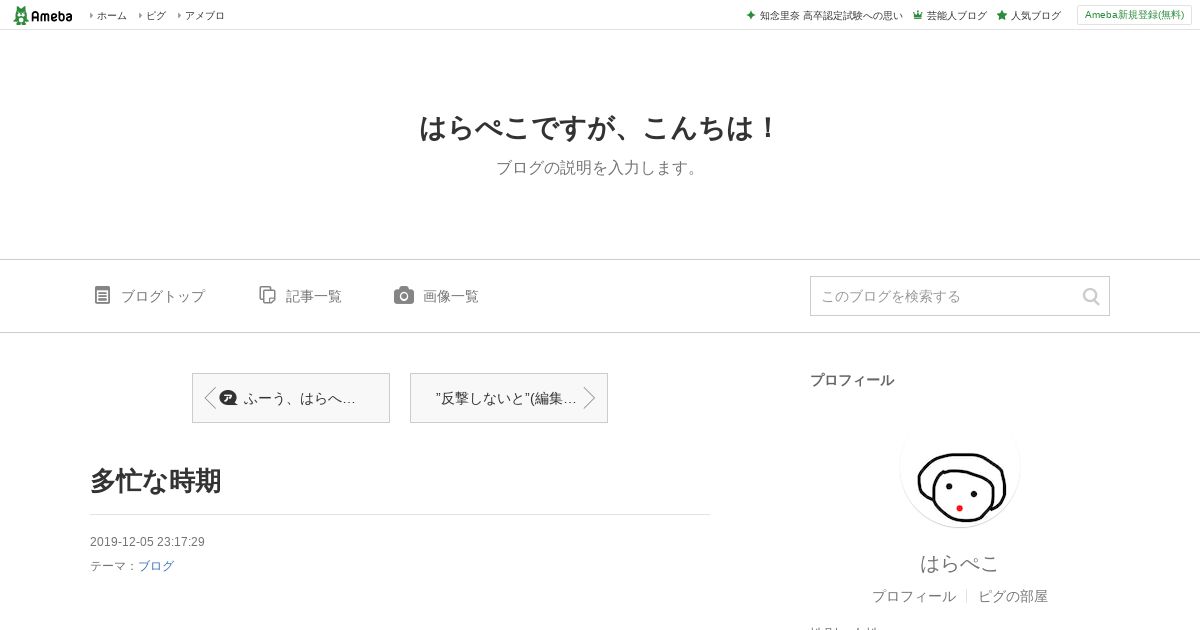This screenshot has height=630, width=1200.
Task: Go to ブログトップ tab
Action: (162, 296)
